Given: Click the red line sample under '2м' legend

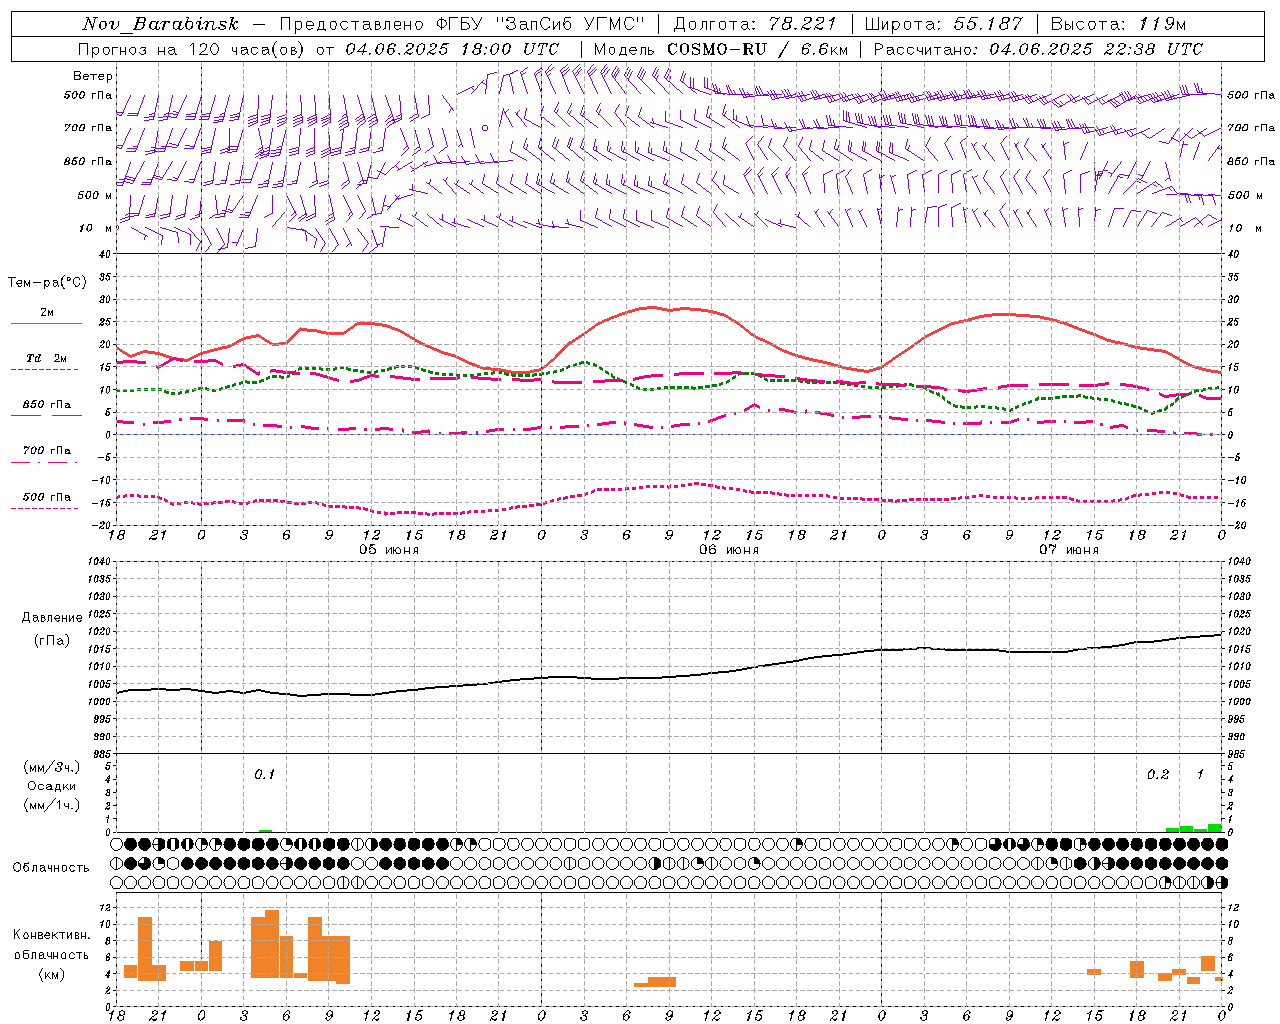Looking at the screenshot, I should (46, 323).
